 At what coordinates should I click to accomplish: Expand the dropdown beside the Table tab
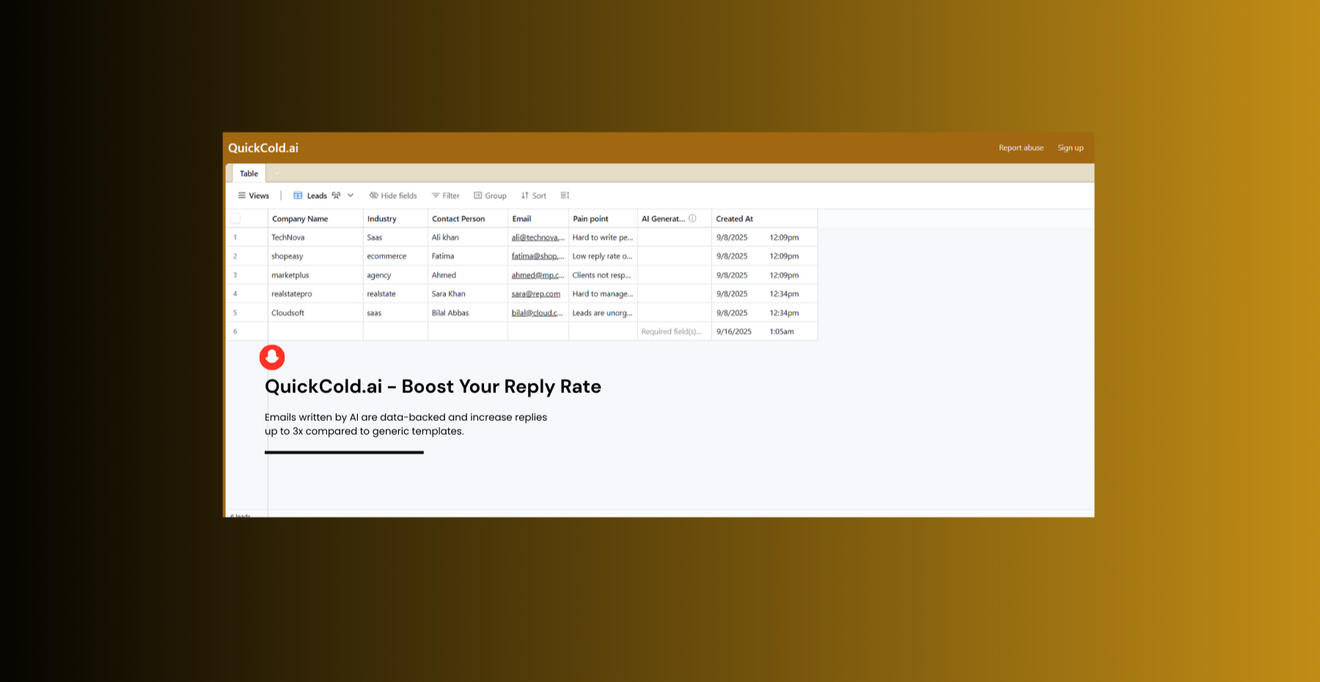277,174
